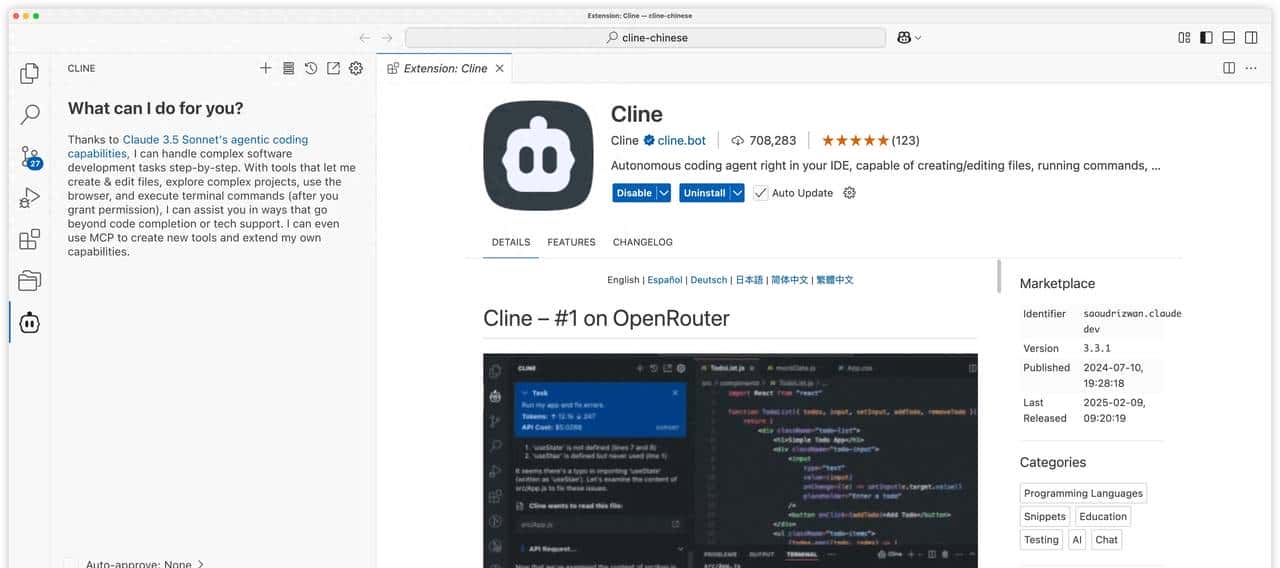Click the star rating (123)

click(x=870, y=140)
